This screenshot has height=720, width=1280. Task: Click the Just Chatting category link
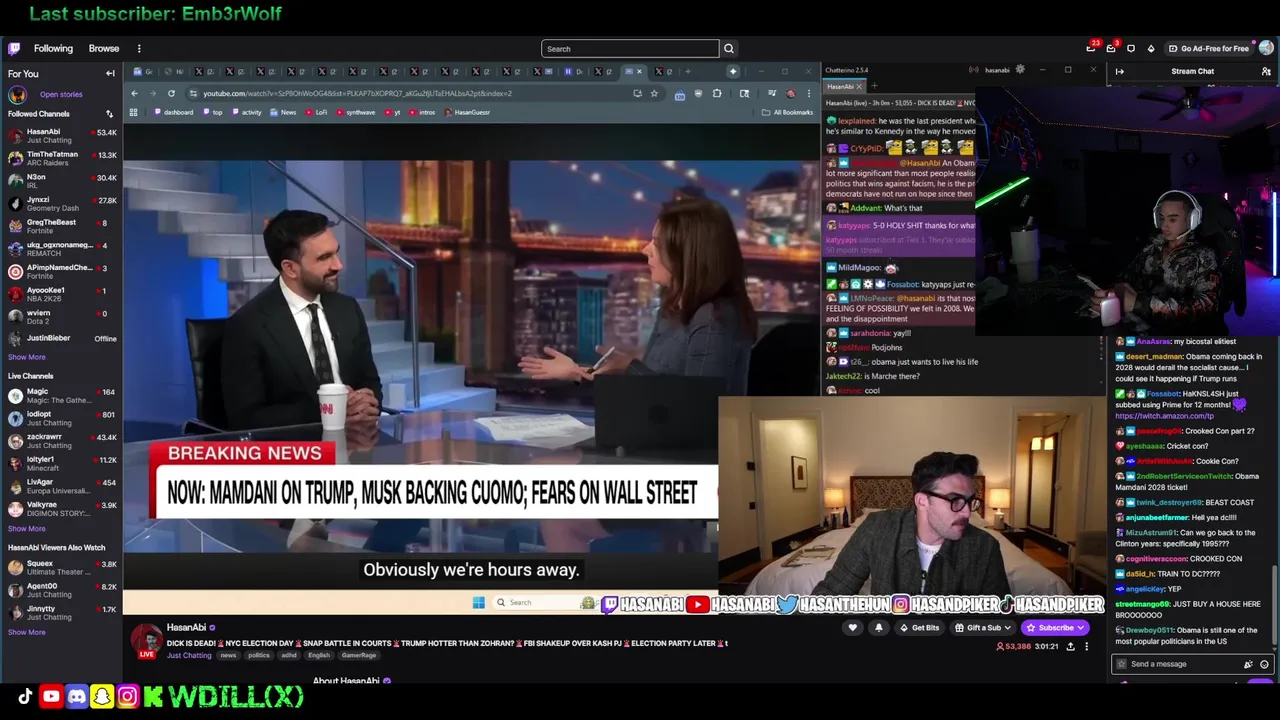189,655
